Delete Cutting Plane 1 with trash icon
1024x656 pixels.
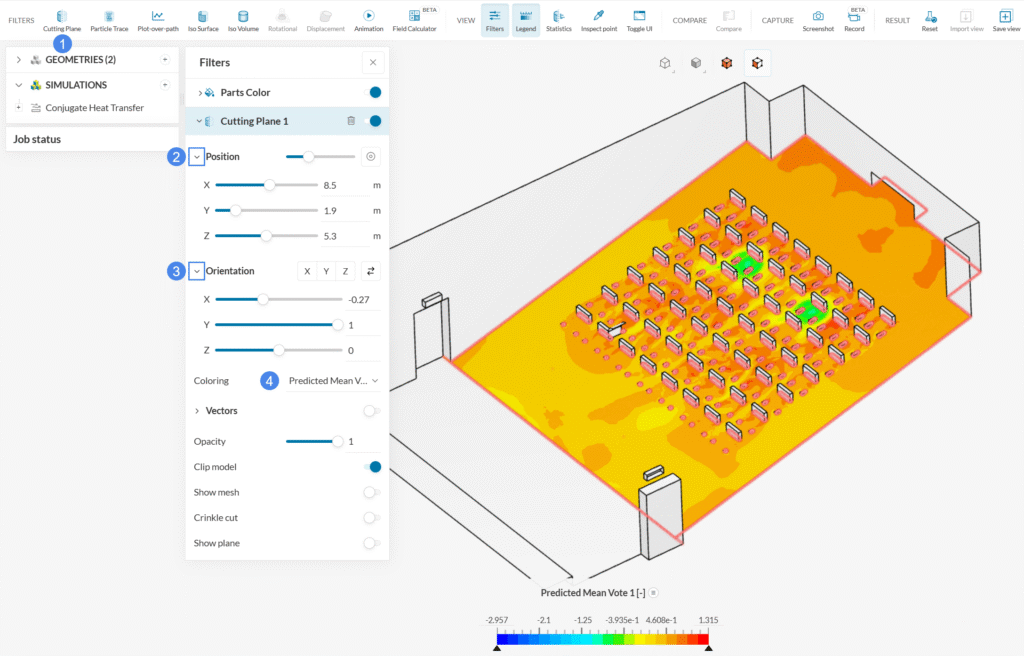click(x=351, y=121)
